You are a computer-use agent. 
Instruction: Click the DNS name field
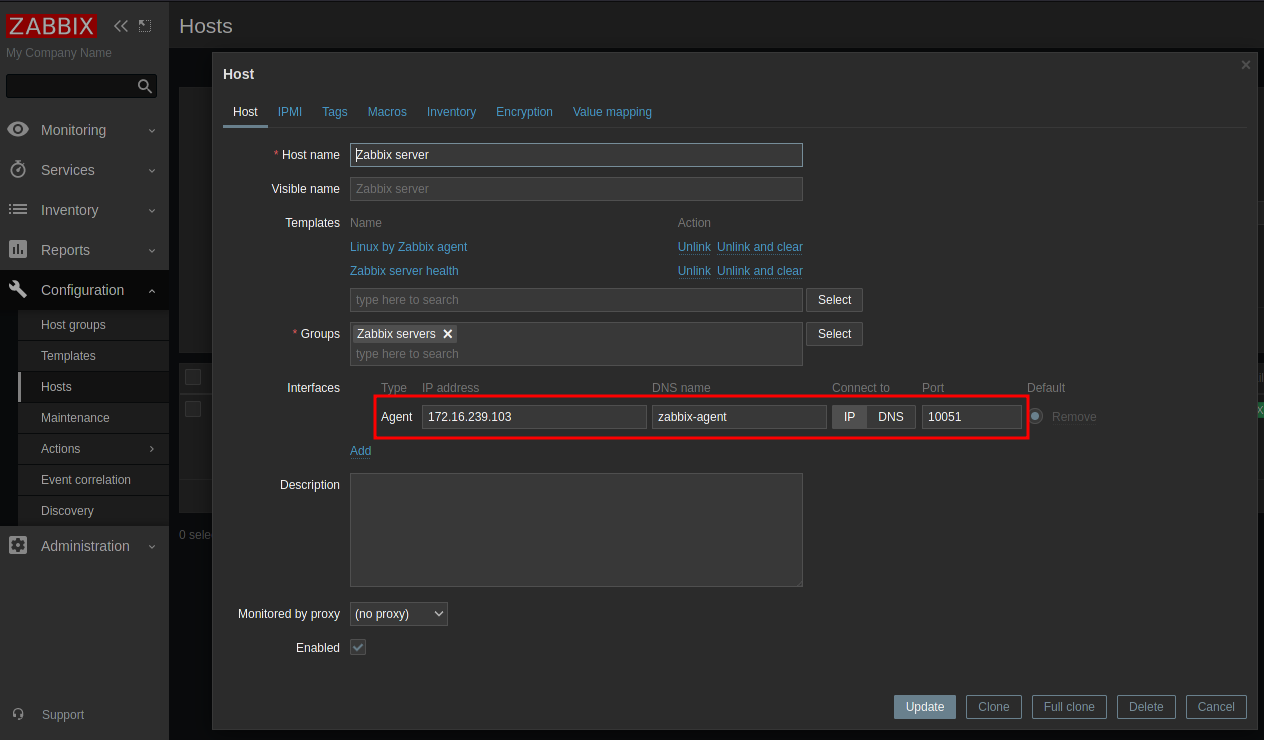click(739, 417)
